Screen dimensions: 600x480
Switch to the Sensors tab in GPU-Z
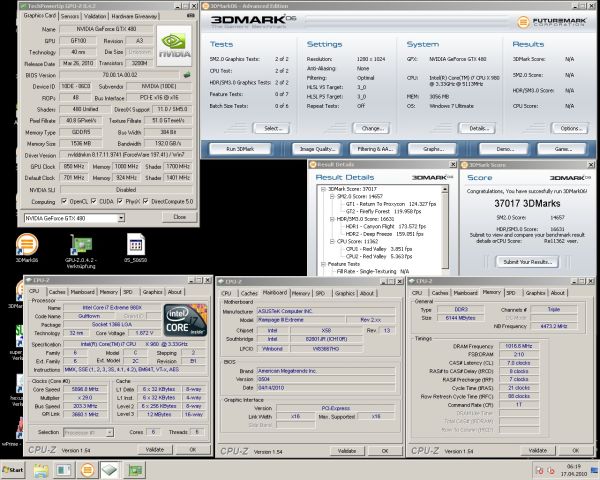[70, 16]
